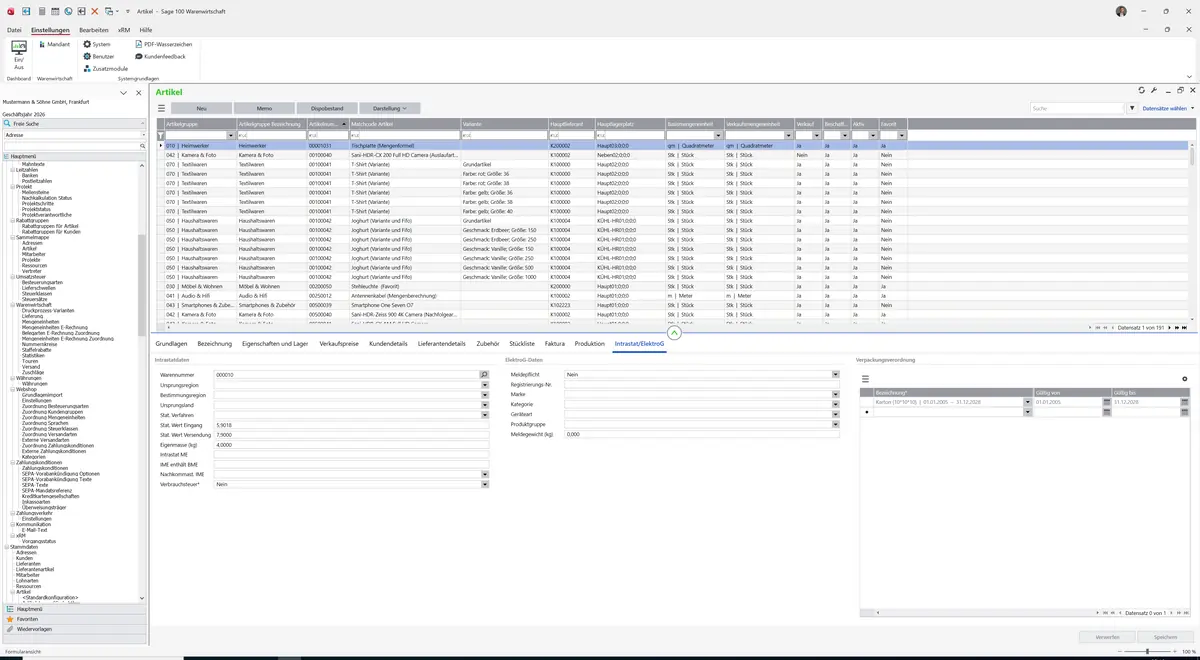The height and width of the screenshot is (660, 1200).
Task: Collapse the detail pane with the green chevron
Action: (674, 333)
